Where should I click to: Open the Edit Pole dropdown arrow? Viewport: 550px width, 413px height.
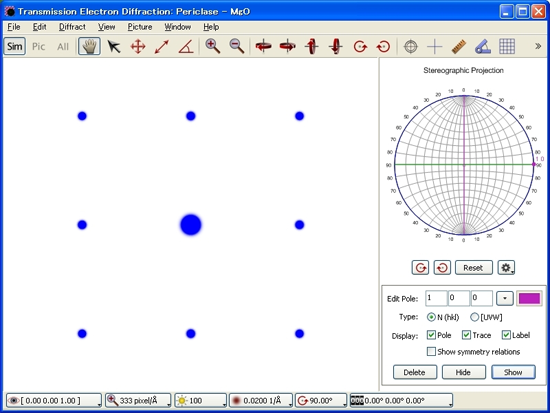505,299
